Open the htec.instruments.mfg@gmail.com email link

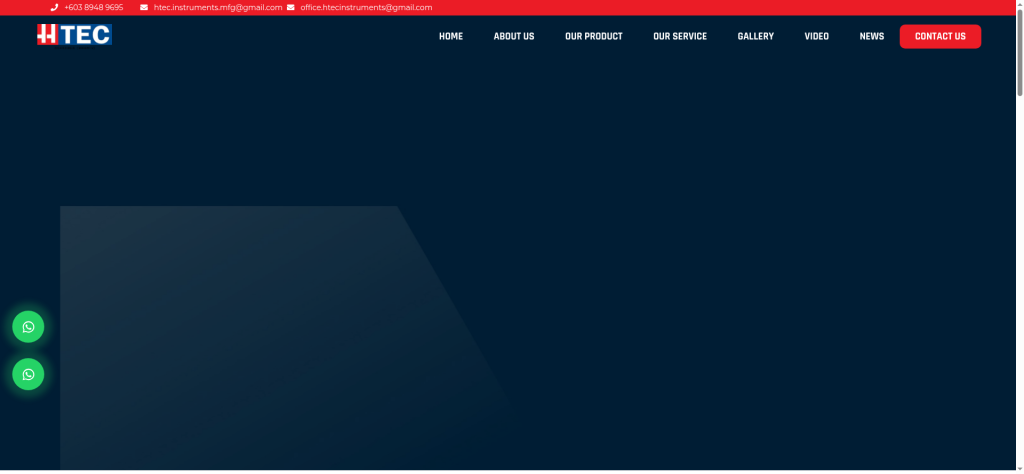pyautogui.click(x=217, y=7)
